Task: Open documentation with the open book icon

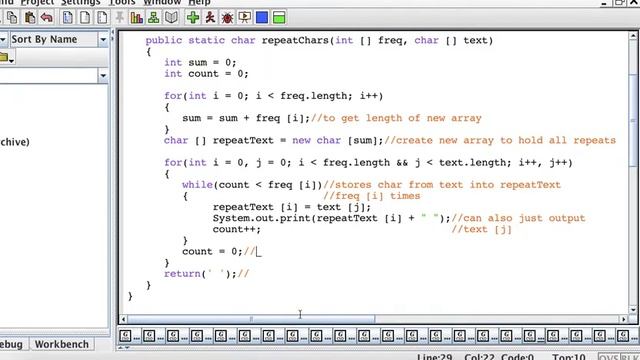Action: coord(171,18)
